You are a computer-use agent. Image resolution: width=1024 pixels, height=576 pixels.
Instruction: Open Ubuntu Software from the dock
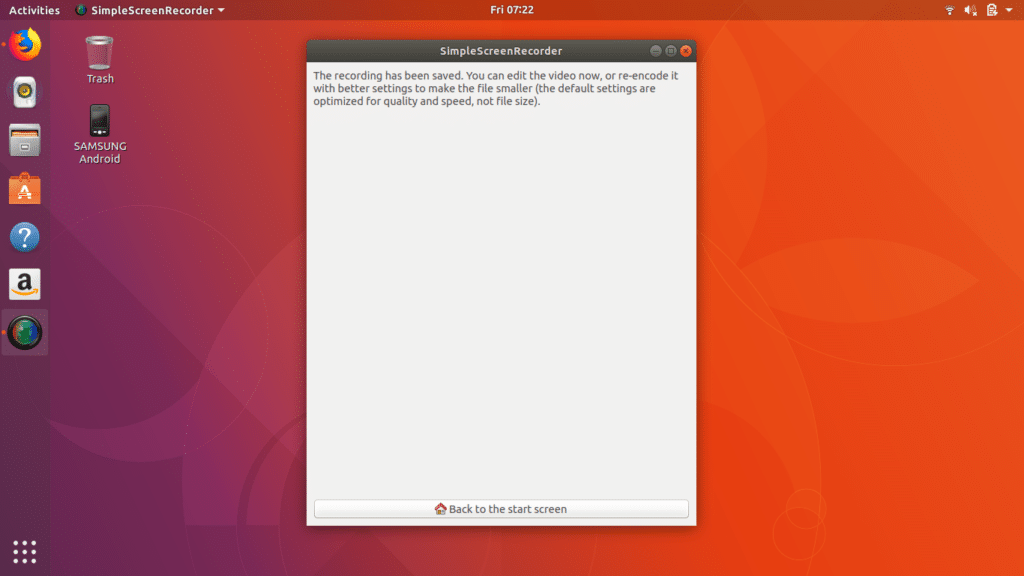[x=24, y=188]
